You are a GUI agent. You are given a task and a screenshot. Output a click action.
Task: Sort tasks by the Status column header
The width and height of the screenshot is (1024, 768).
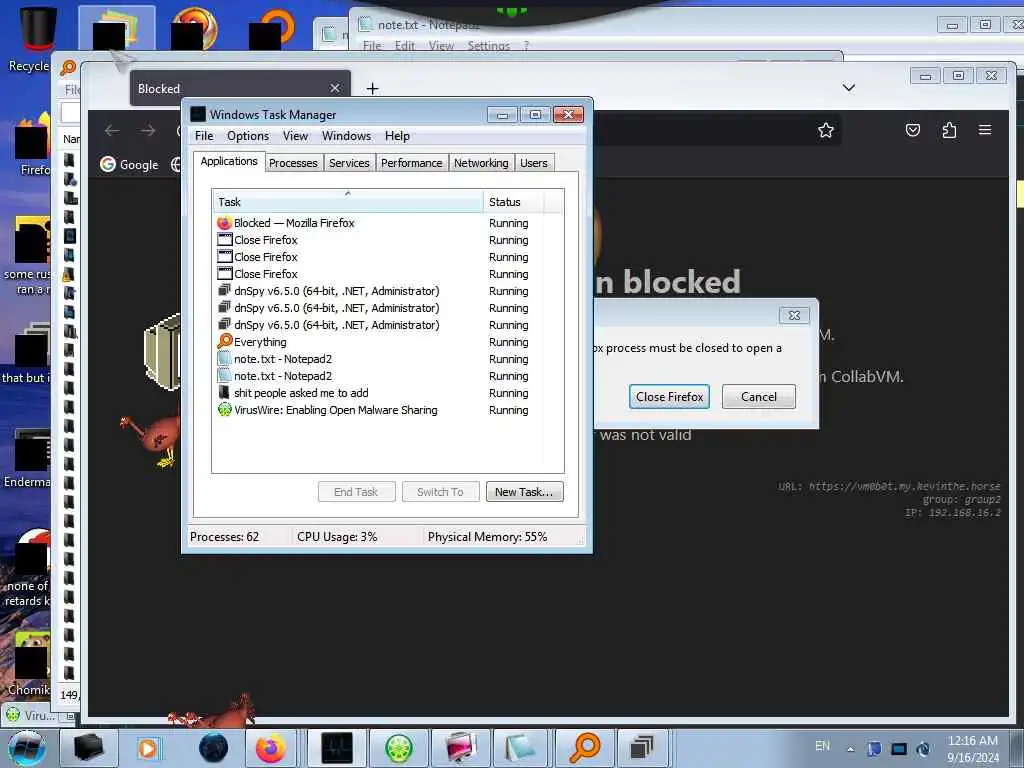(x=513, y=202)
